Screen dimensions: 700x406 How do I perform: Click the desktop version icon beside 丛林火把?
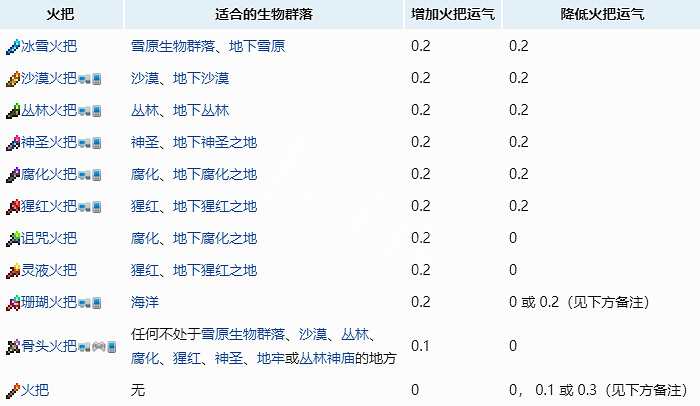point(84,111)
